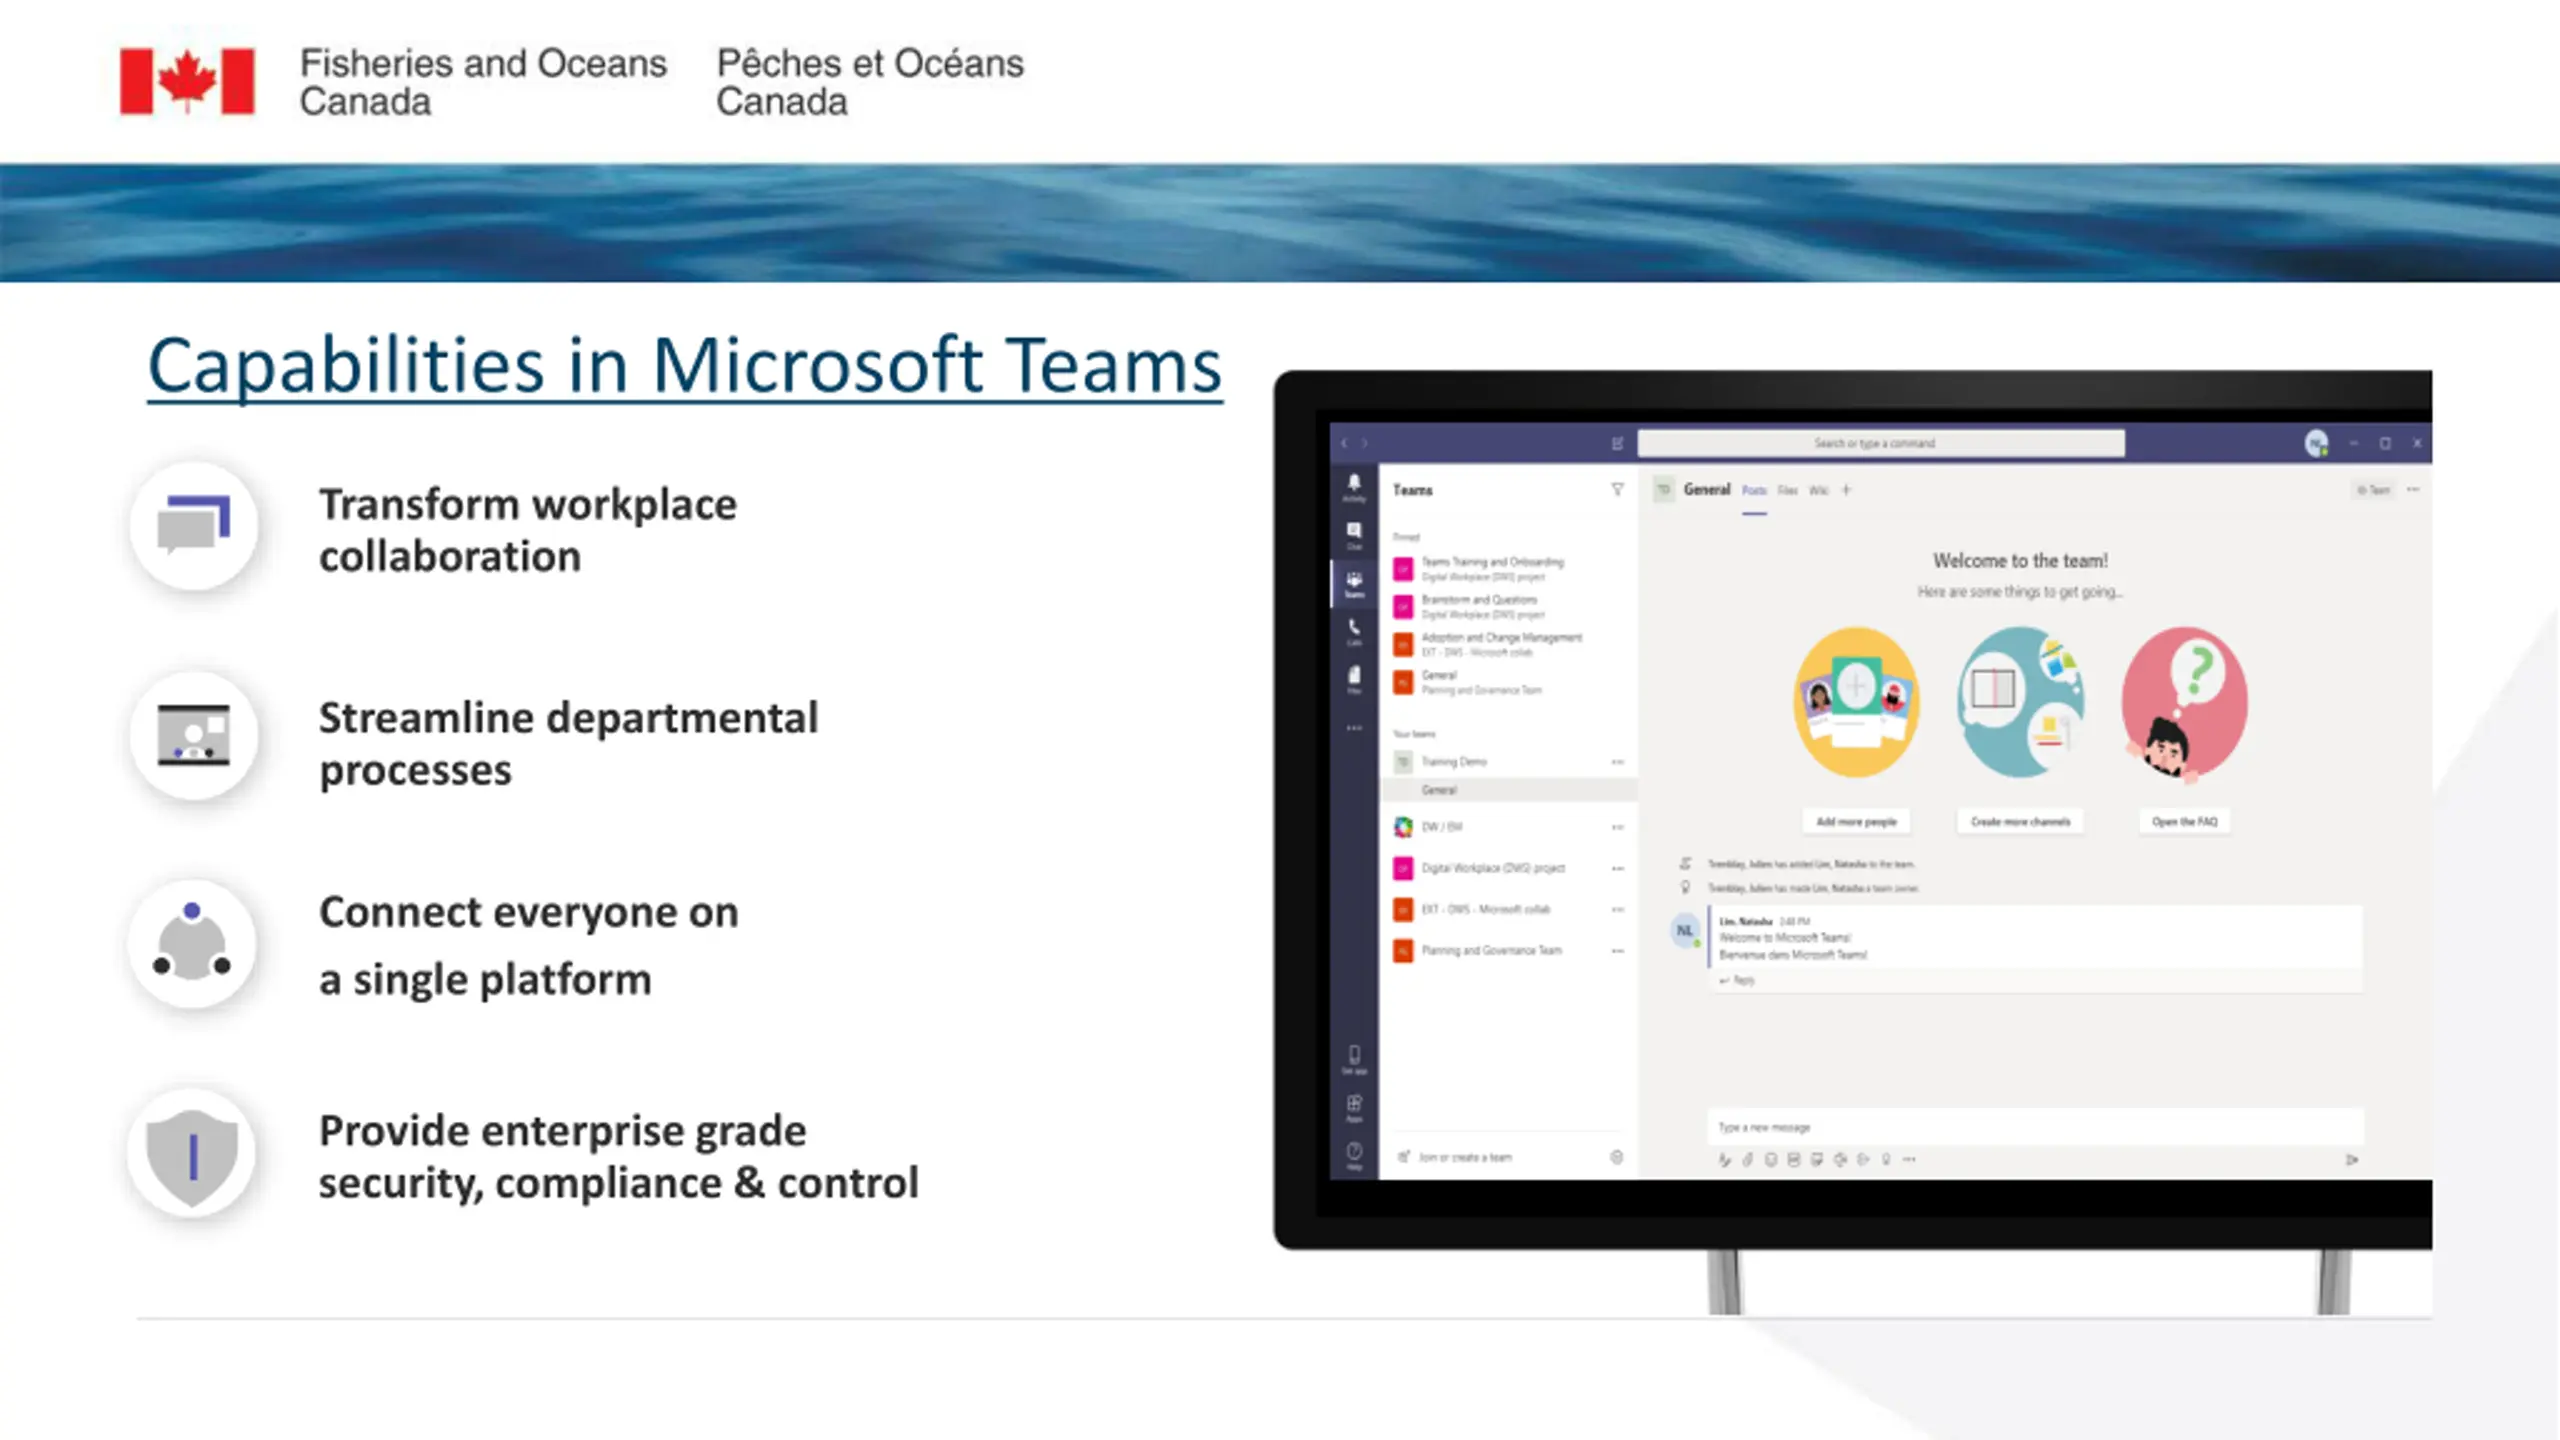Open channel more options ellipsis near Team button

(2414, 489)
